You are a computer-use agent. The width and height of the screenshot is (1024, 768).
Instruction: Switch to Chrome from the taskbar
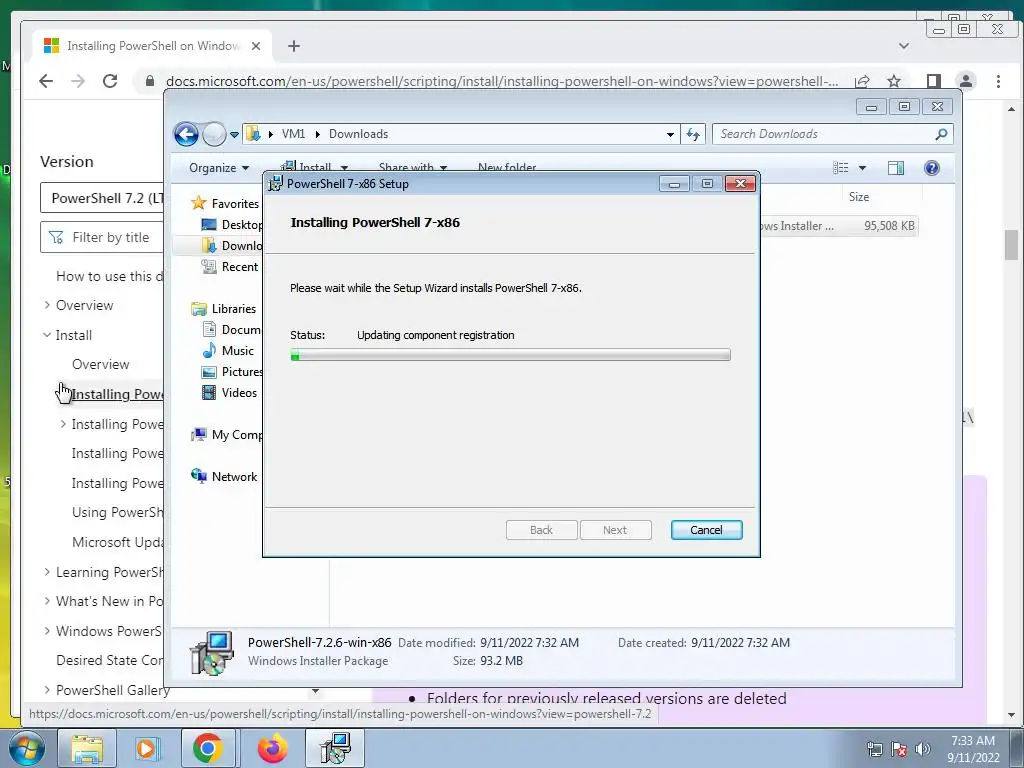(207, 748)
